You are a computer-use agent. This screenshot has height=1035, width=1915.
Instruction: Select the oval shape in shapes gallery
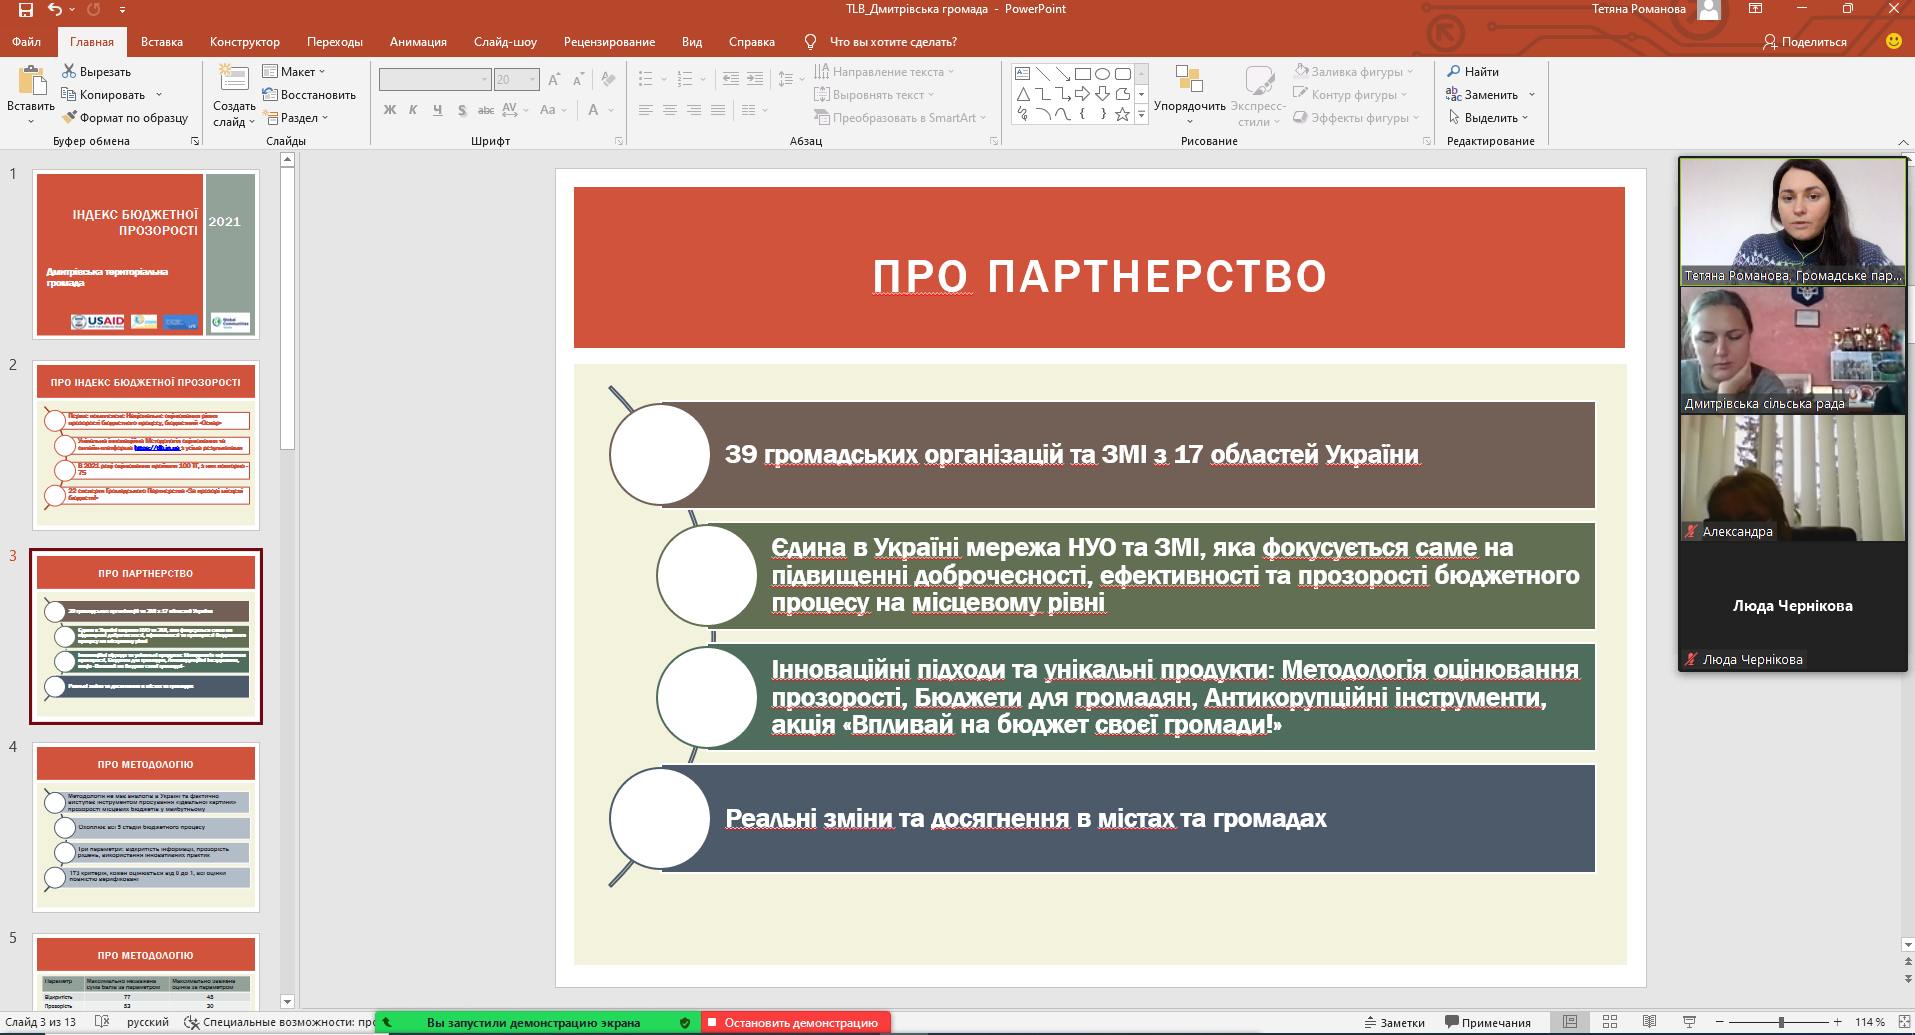pyautogui.click(x=1102, y=74)
